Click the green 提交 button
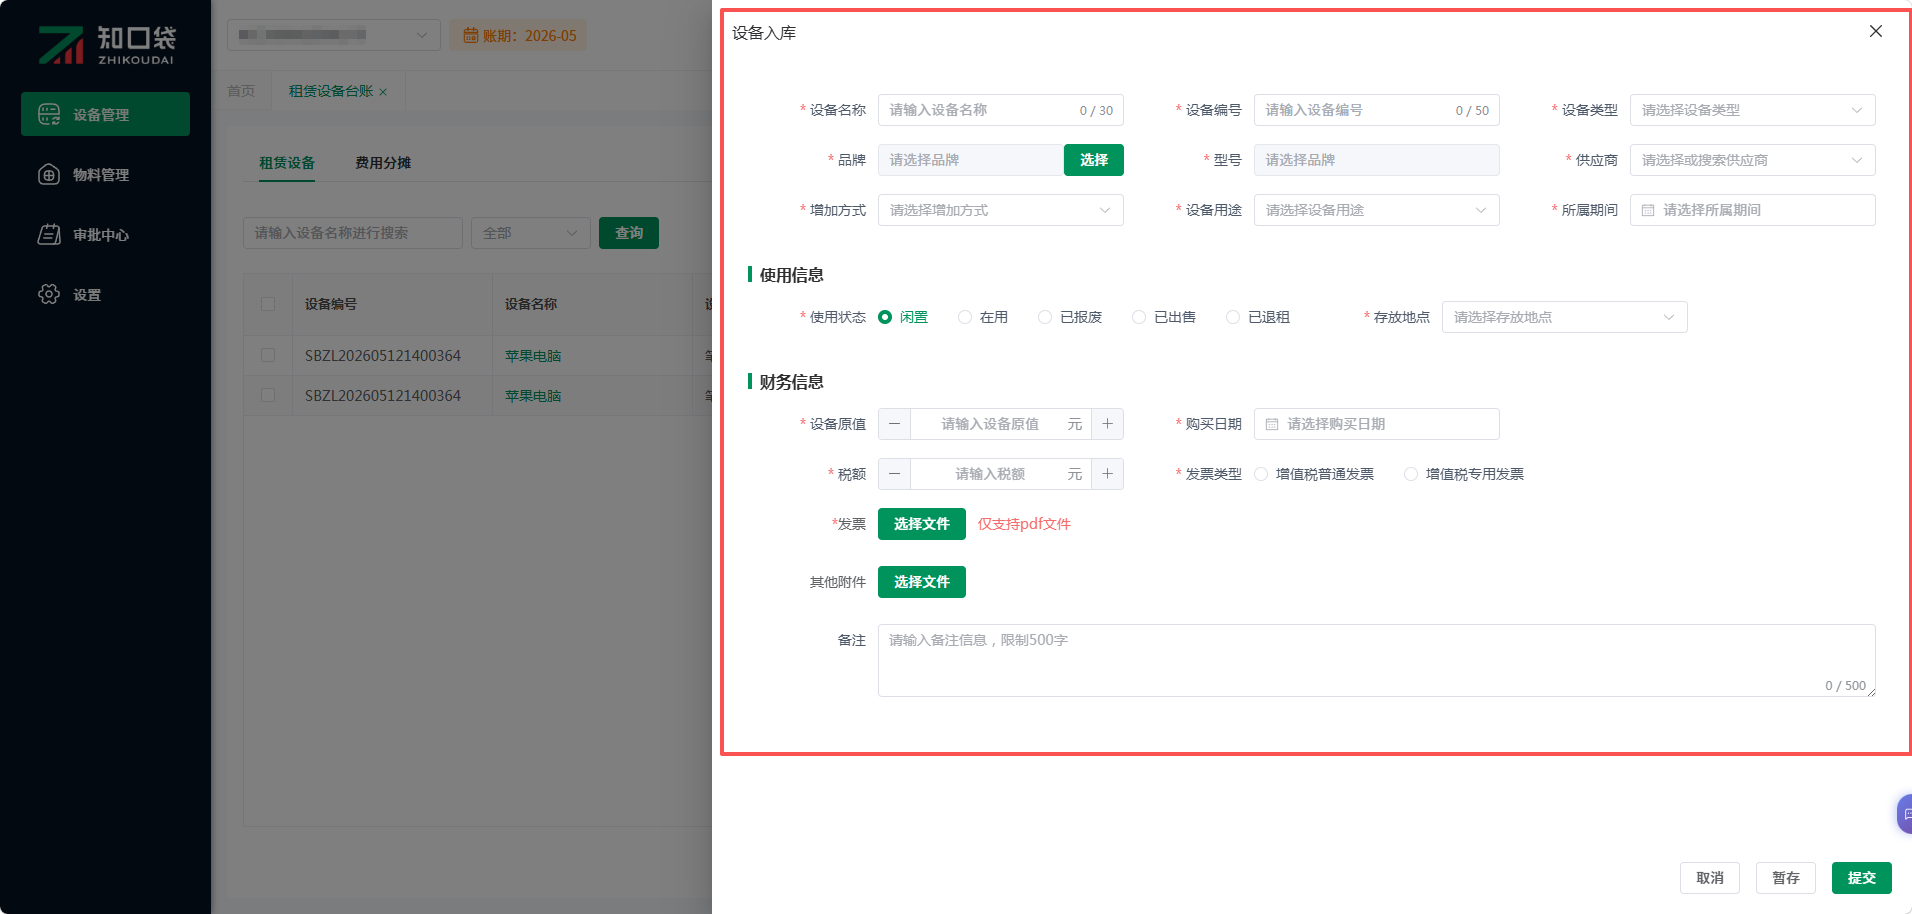Viewport: 1912px width, 914px height. click(x=1861, y=878)
